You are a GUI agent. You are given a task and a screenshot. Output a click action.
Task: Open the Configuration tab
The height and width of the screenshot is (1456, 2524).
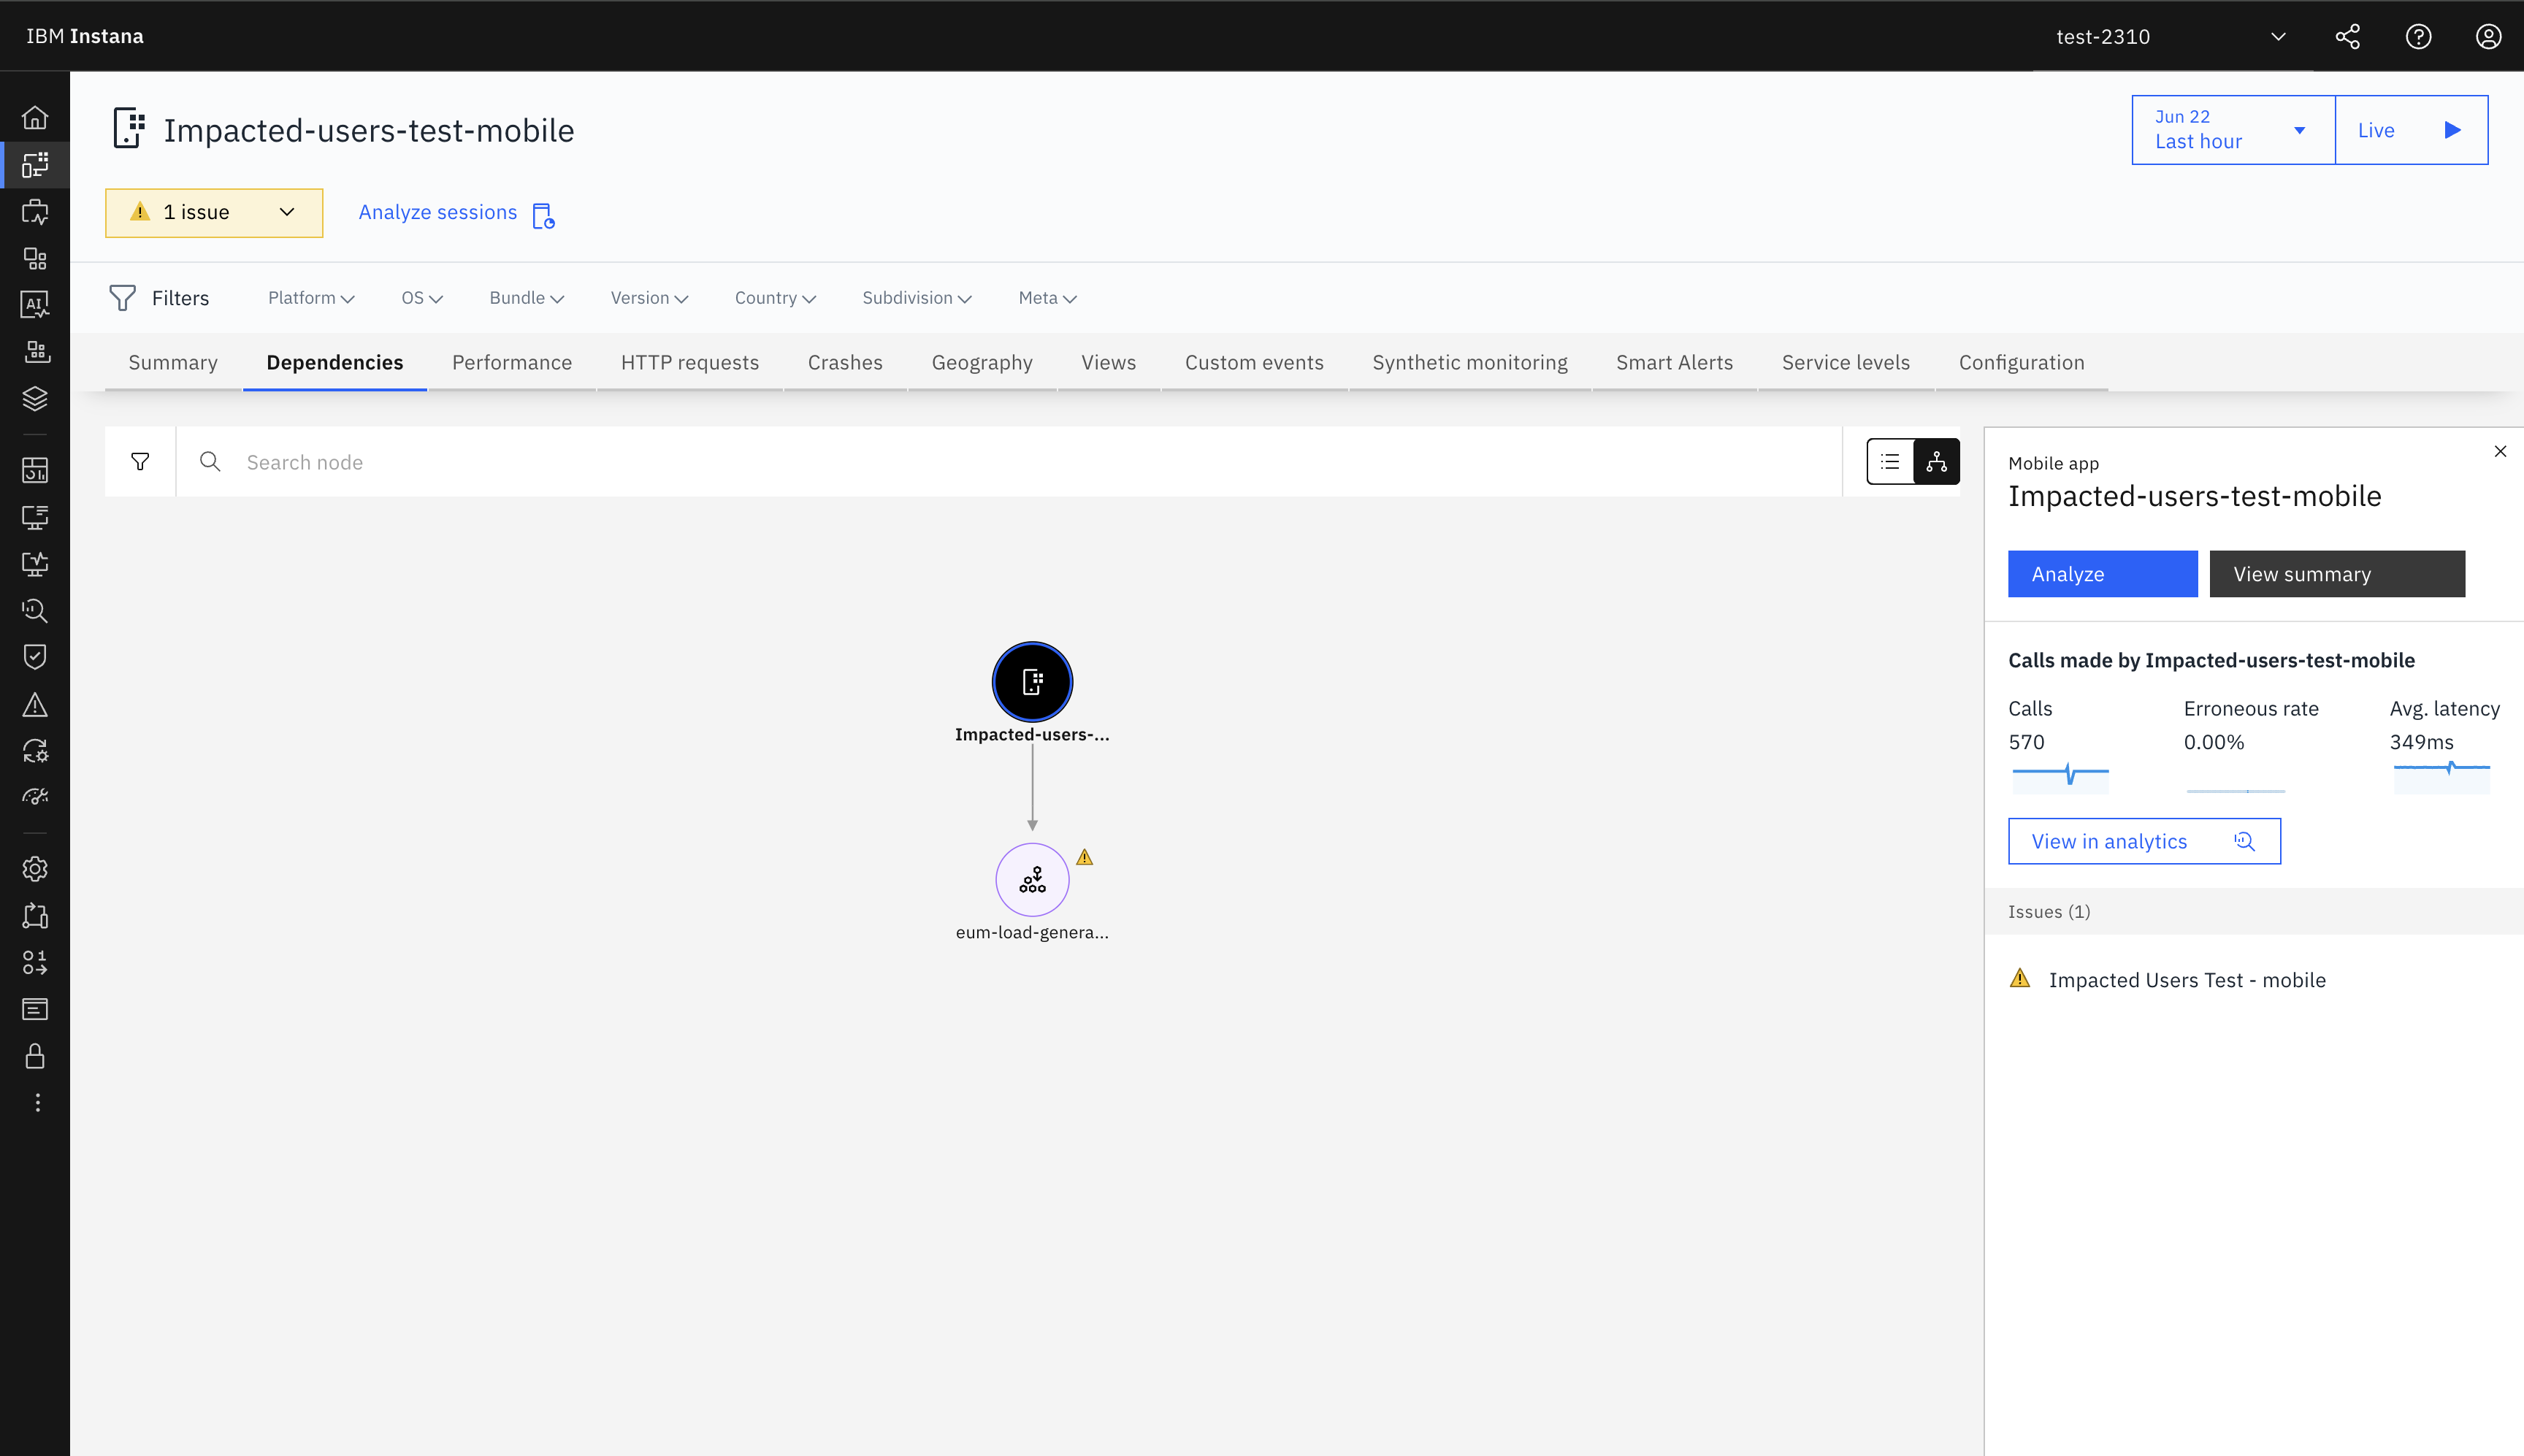(2022, 363)
